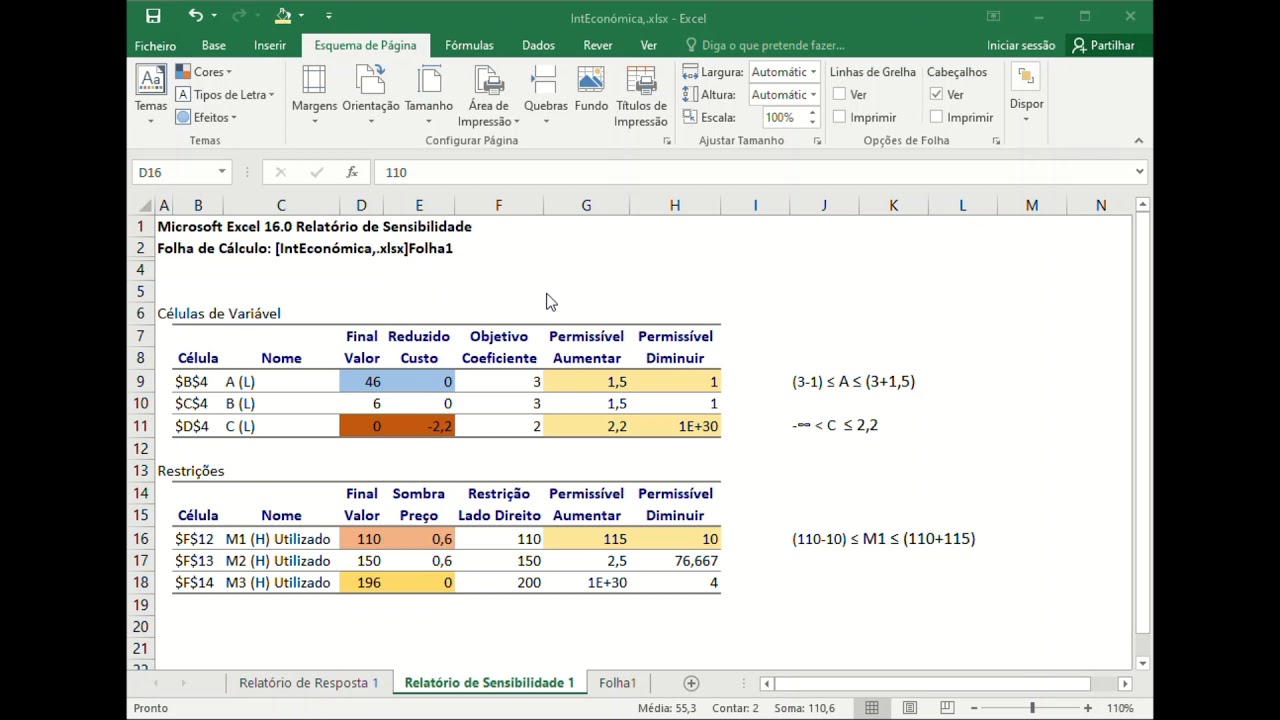Open the Altura height dropdown
This screenshot has height=720, width=1280.
click(x=813, y=95)
